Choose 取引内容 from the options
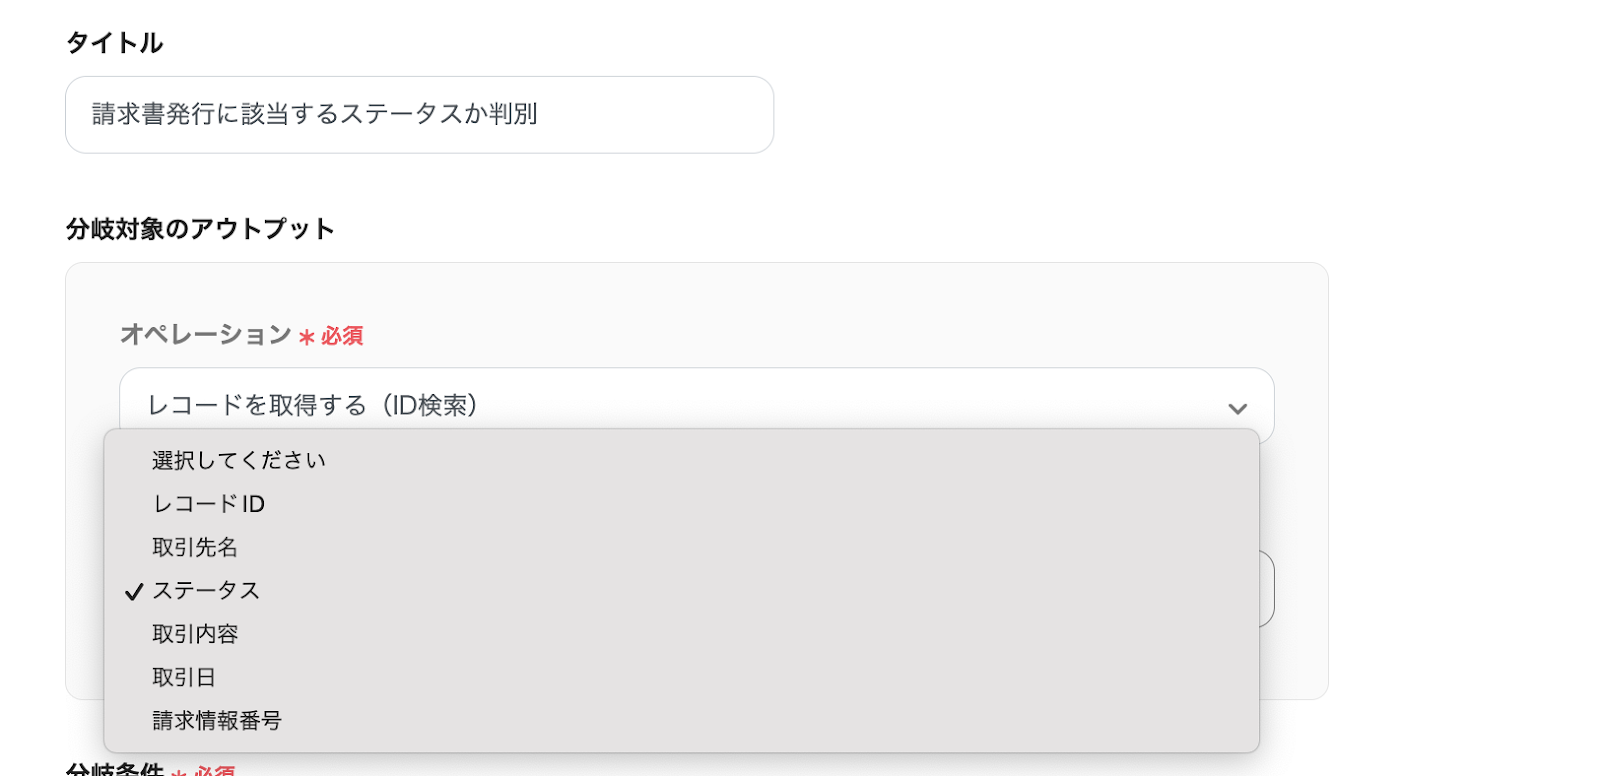The image size is (1600, 776). tap(195, 634)
